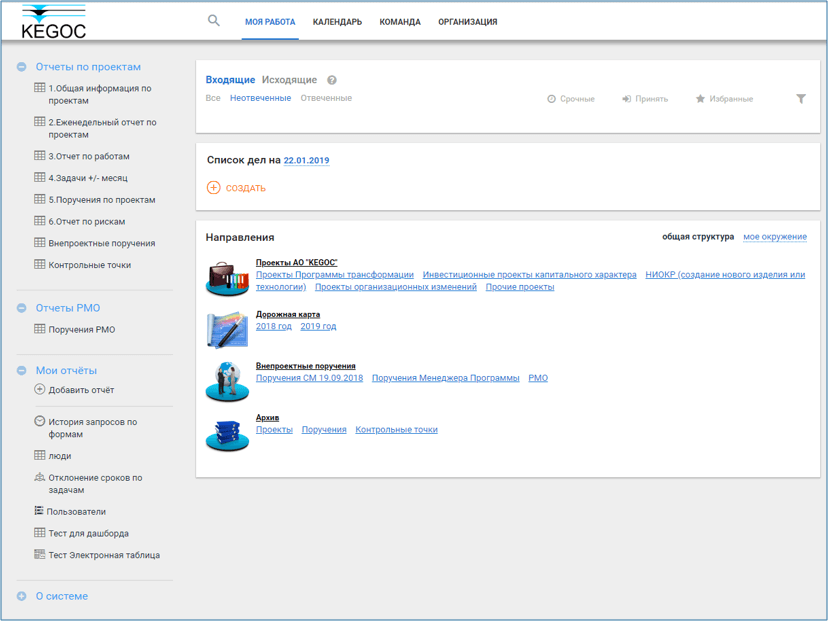This screenshot has width=828, height=621.
Task: Click the plus icon beside СОЗДАТЬ
Action: 213,187
